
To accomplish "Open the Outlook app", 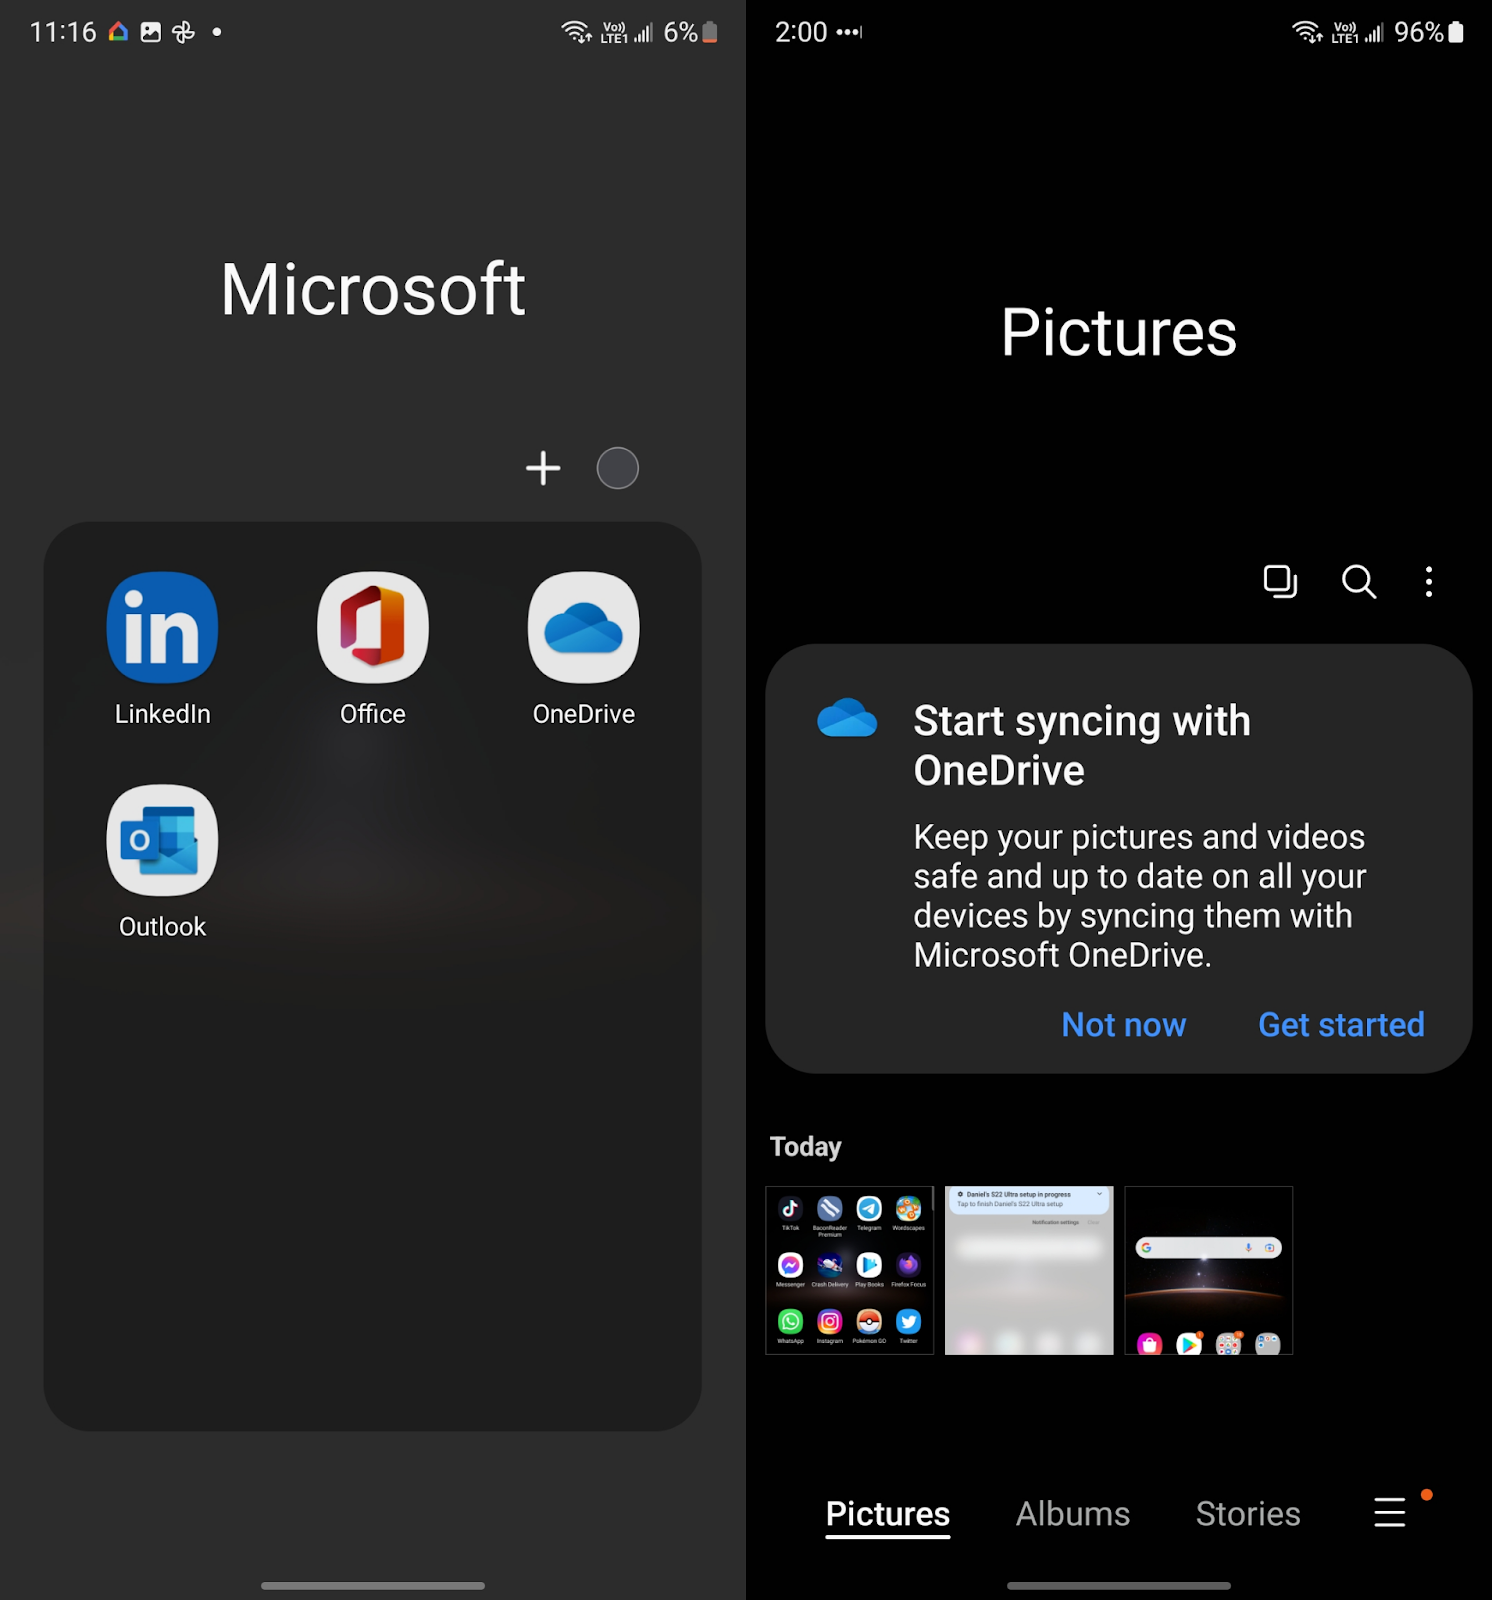I will [x=162, y=840].
